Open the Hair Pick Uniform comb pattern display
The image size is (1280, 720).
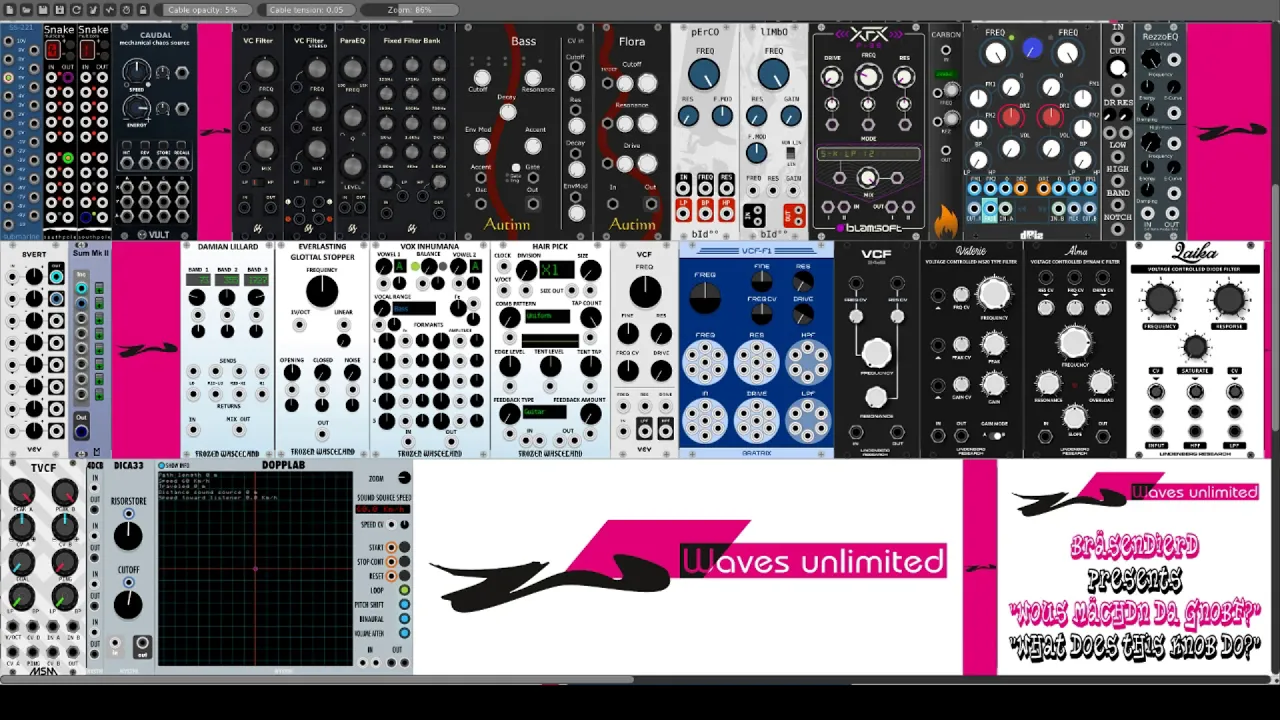pos(548,316)
